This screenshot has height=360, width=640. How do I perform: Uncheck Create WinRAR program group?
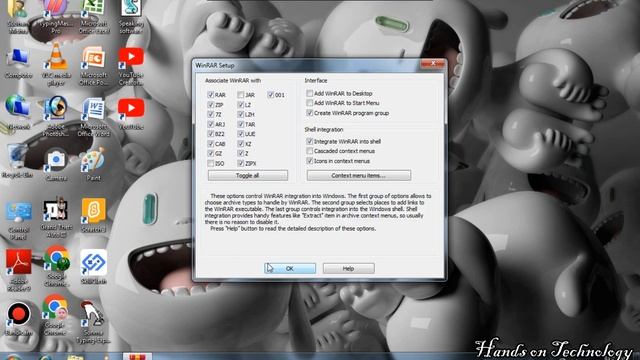click(310, 113)
